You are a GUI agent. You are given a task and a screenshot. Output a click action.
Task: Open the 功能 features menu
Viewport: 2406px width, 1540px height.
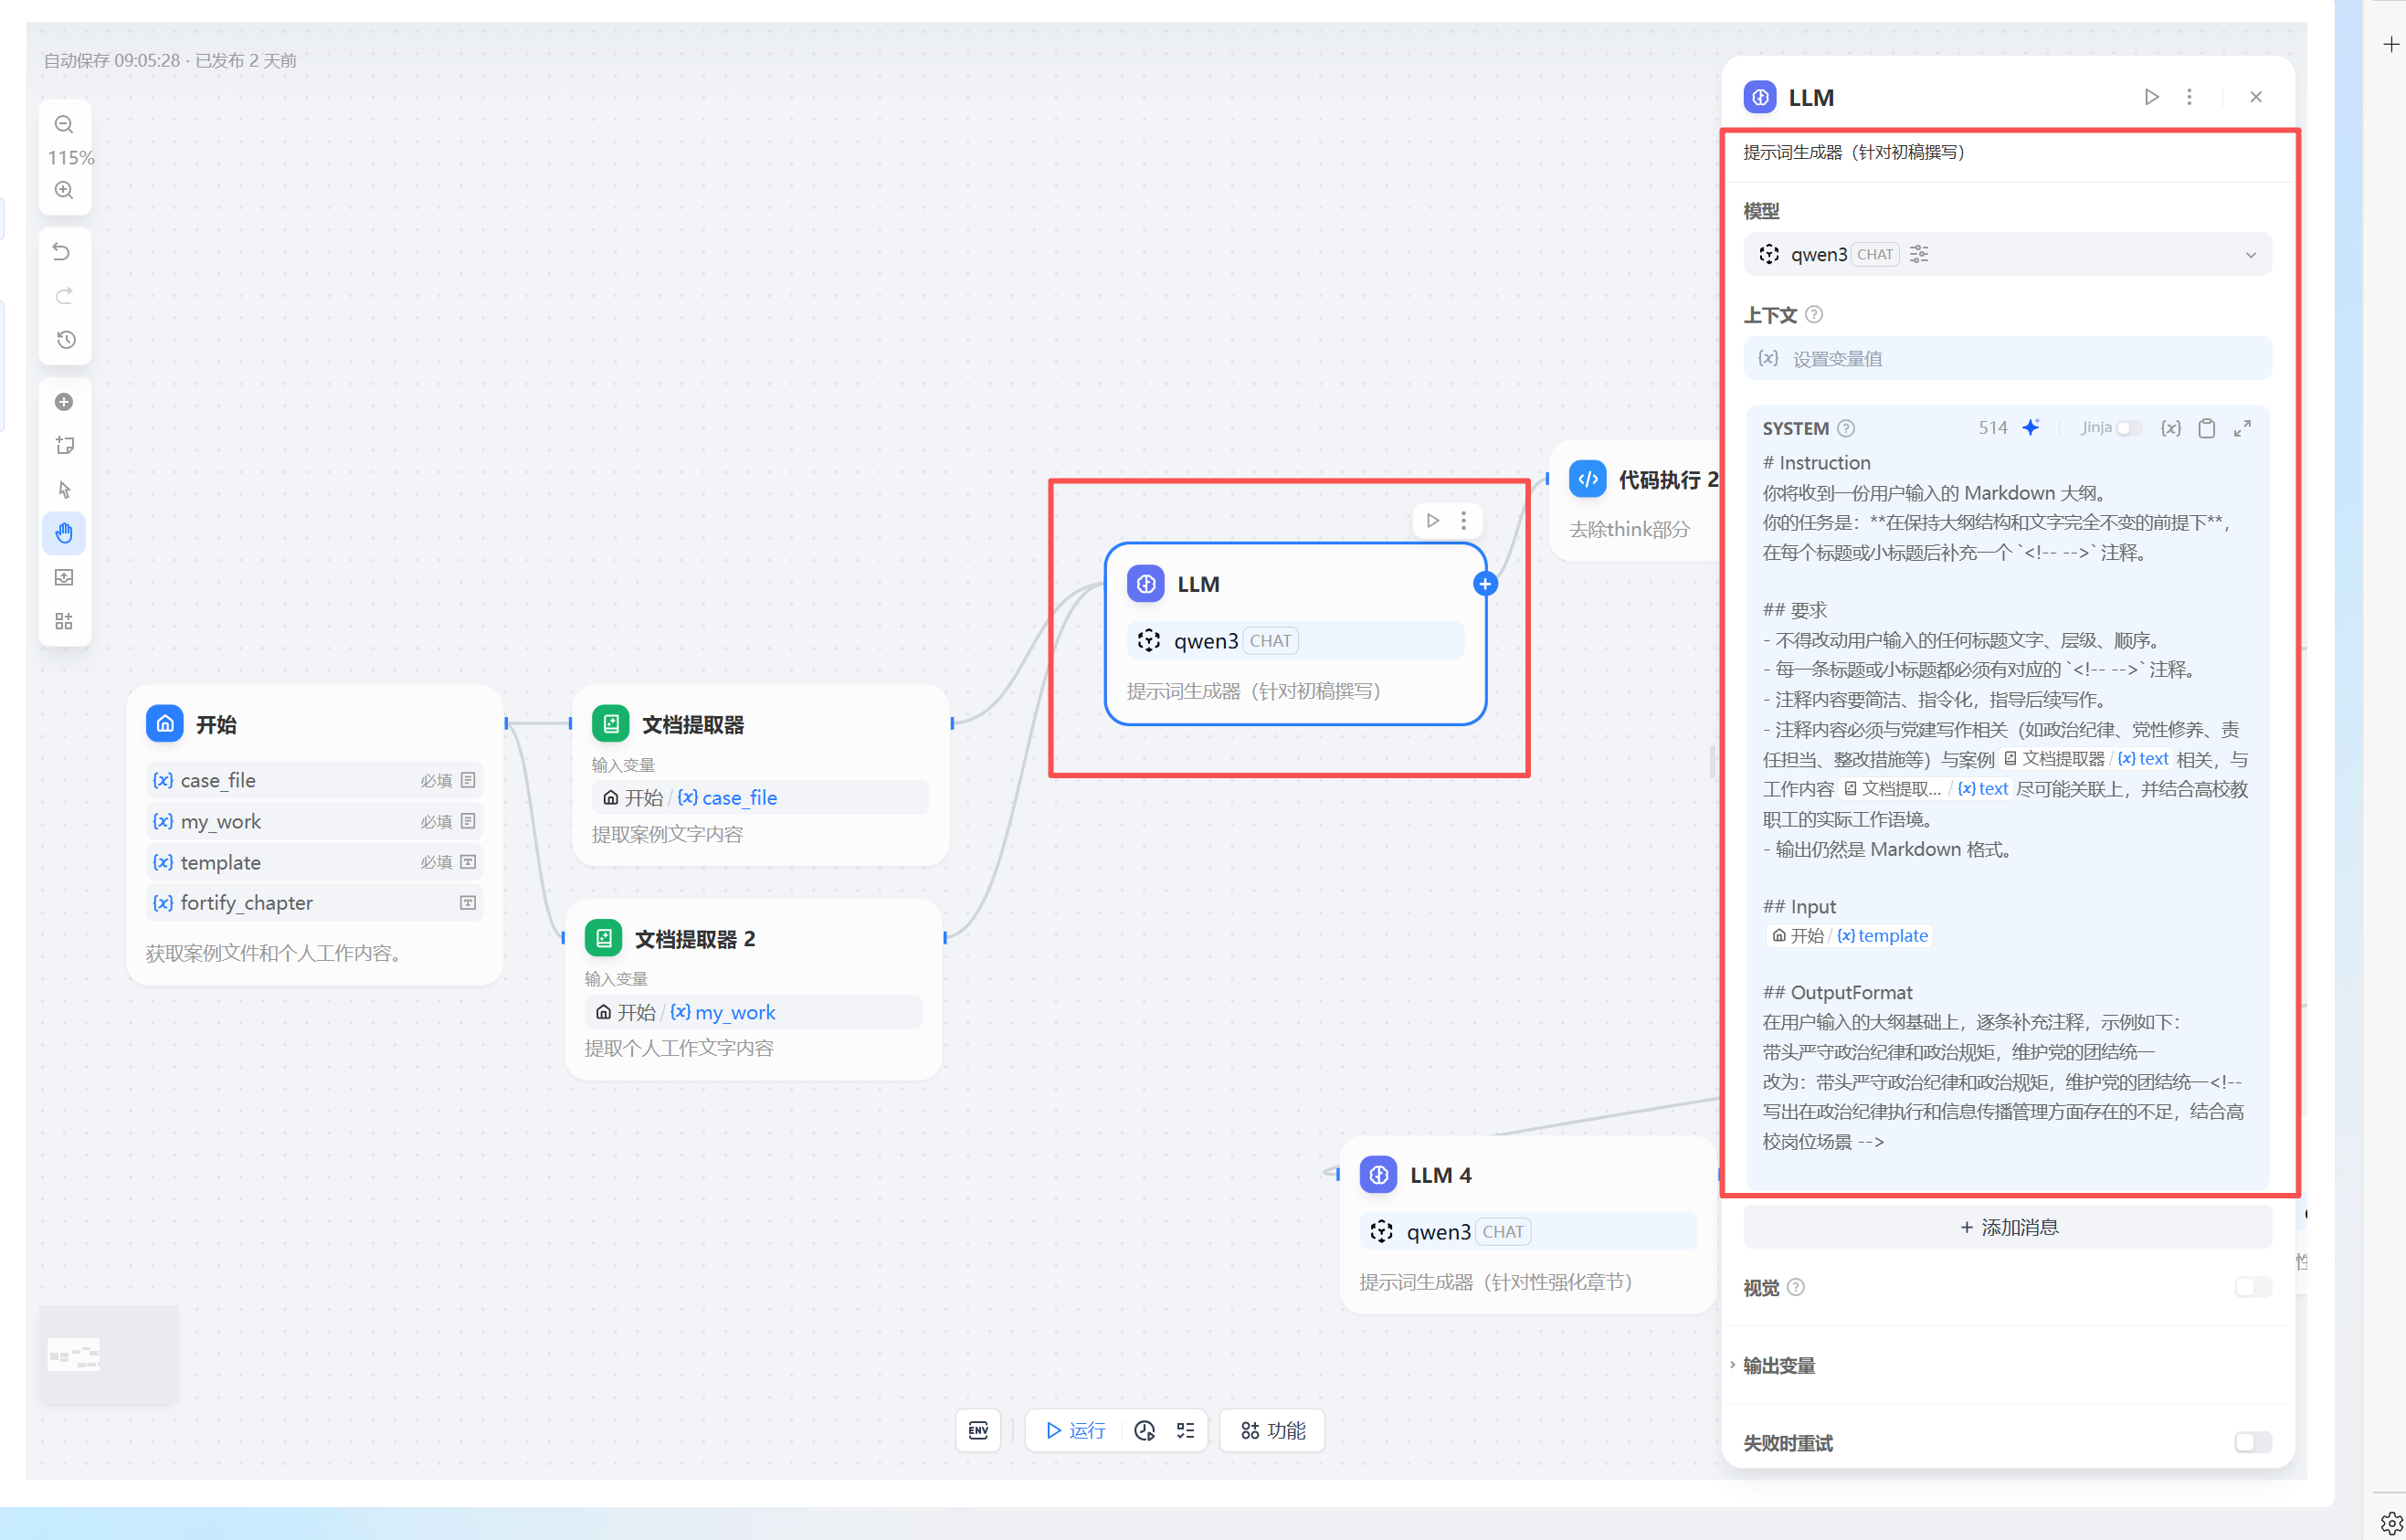pos(1272,1430)
